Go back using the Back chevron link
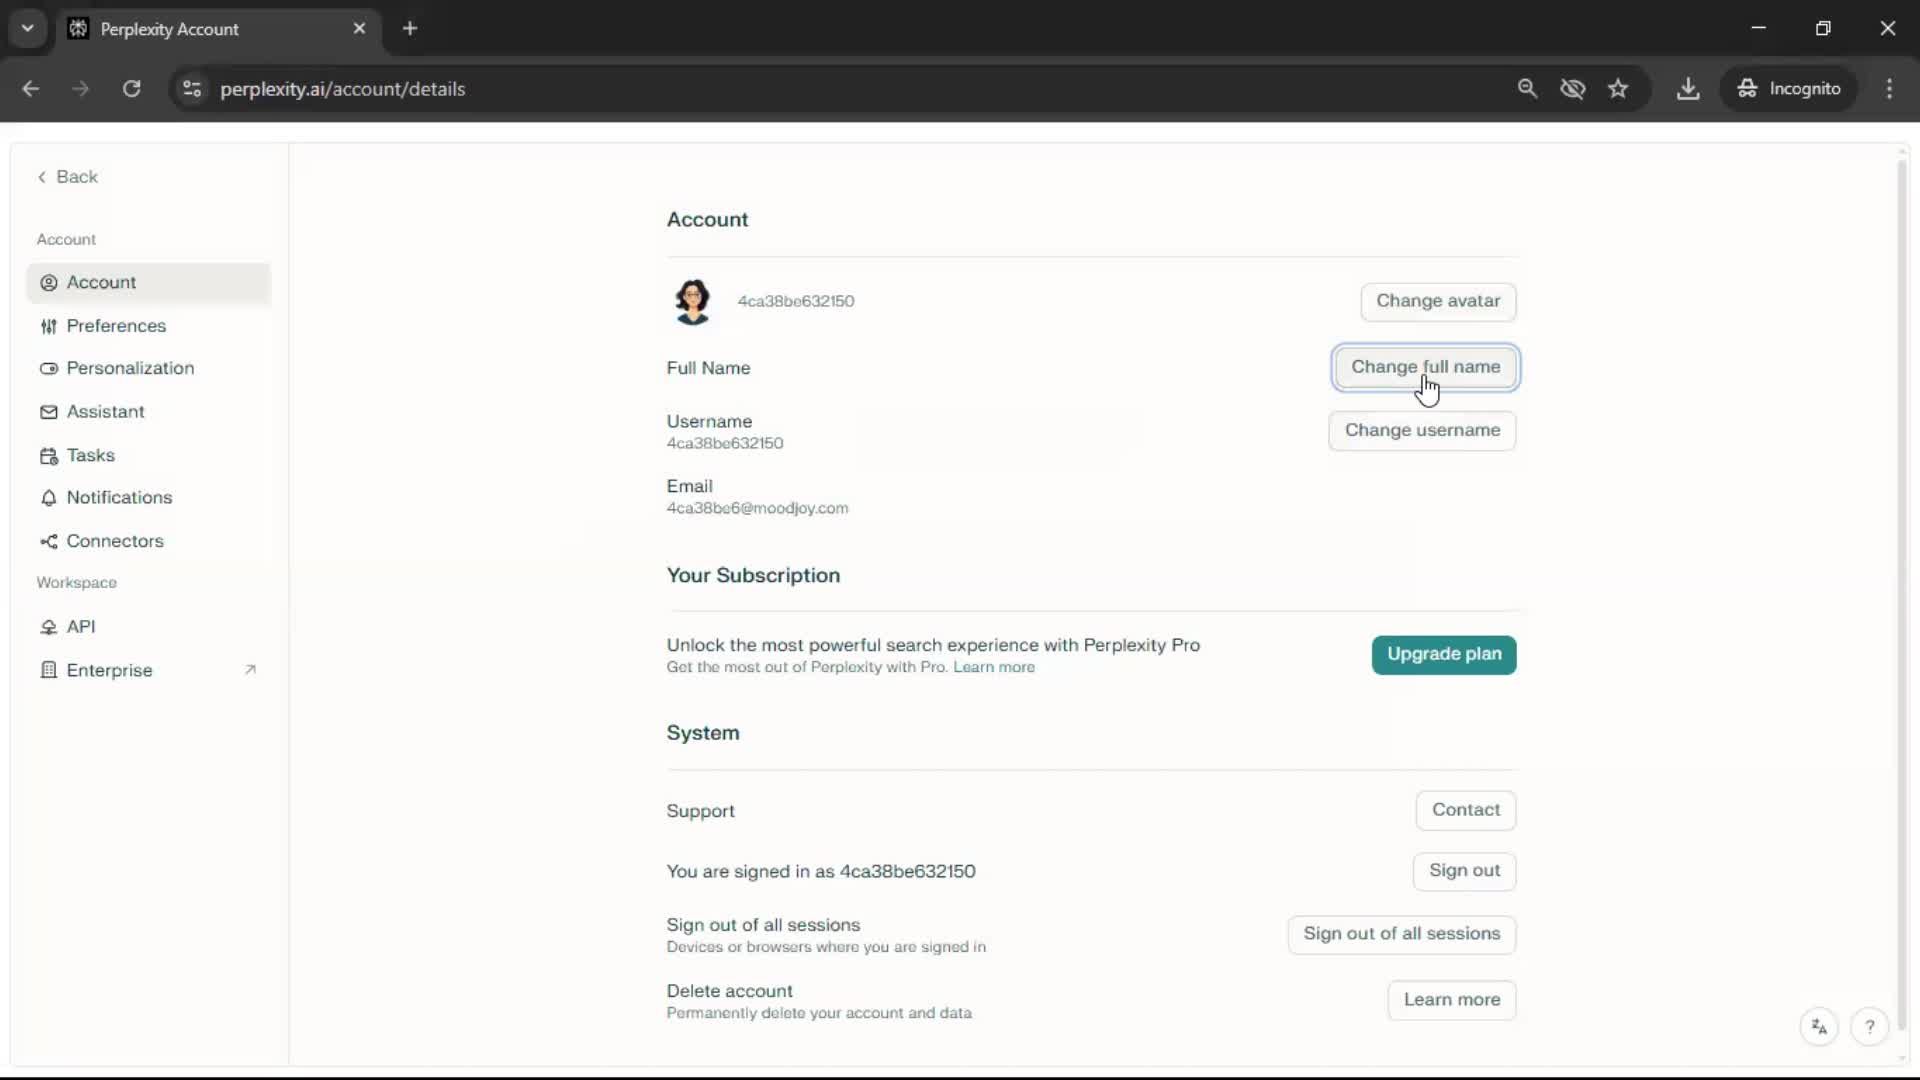Screen dimensions: 1920x1080 pos(68,177)
